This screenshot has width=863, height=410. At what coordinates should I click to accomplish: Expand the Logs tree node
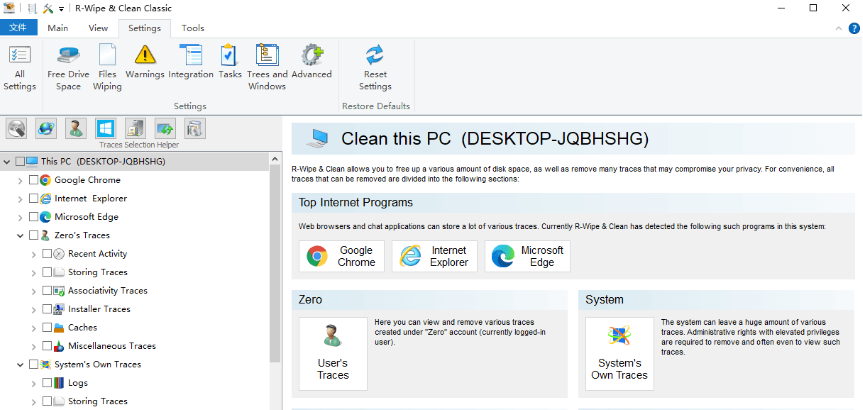34,383
